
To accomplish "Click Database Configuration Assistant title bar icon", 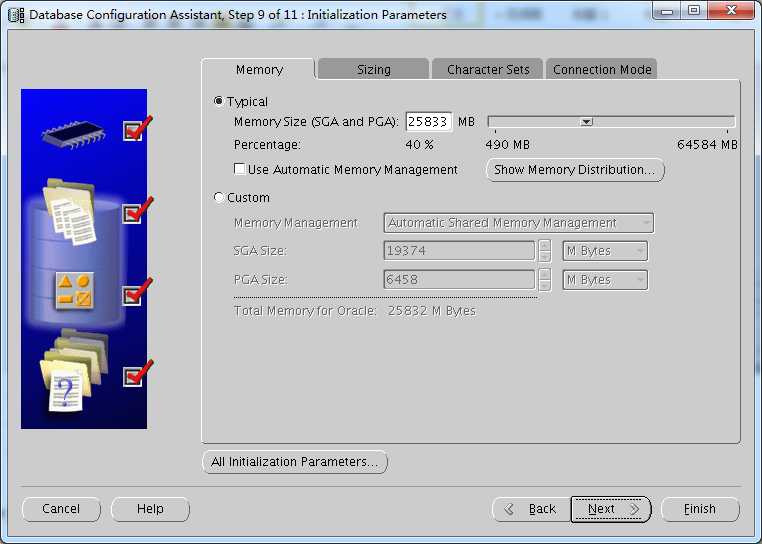I will [x=16, y=15].
